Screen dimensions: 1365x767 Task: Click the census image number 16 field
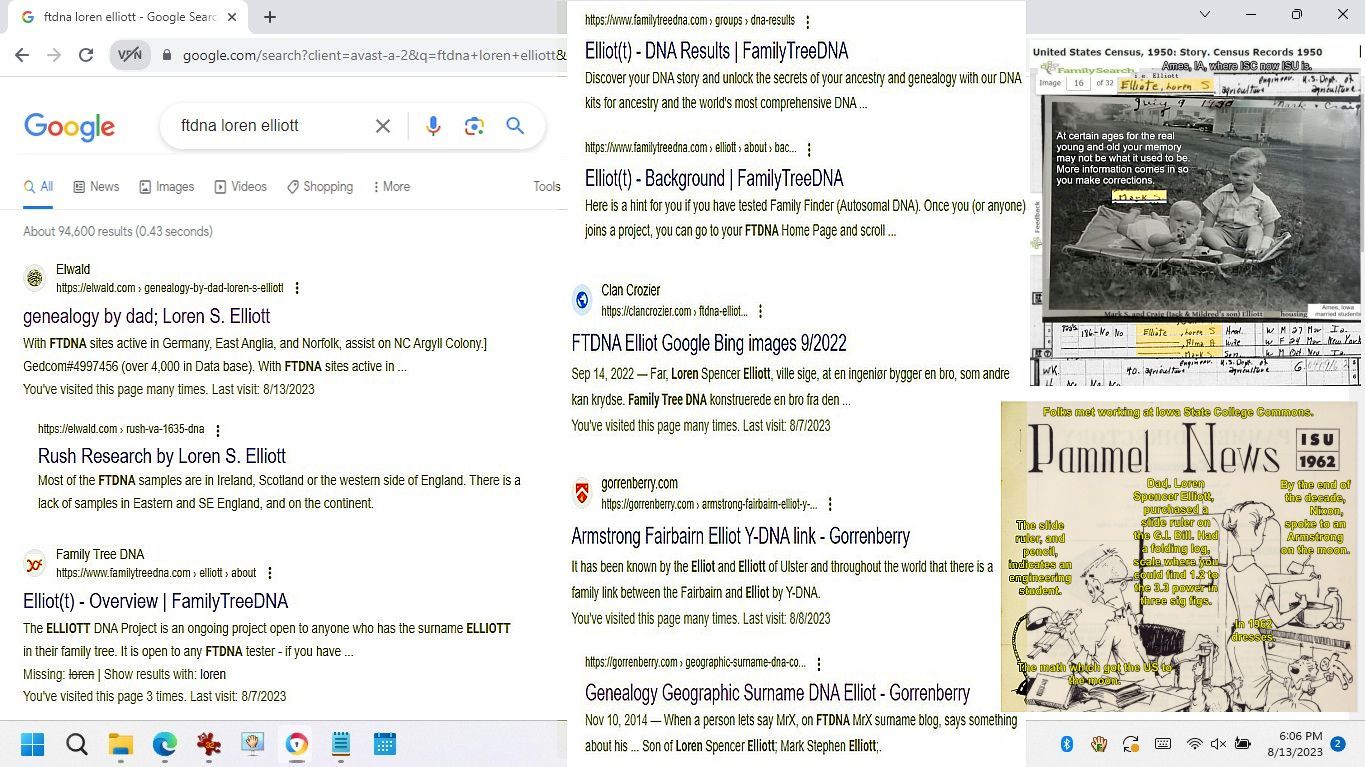1077,84
